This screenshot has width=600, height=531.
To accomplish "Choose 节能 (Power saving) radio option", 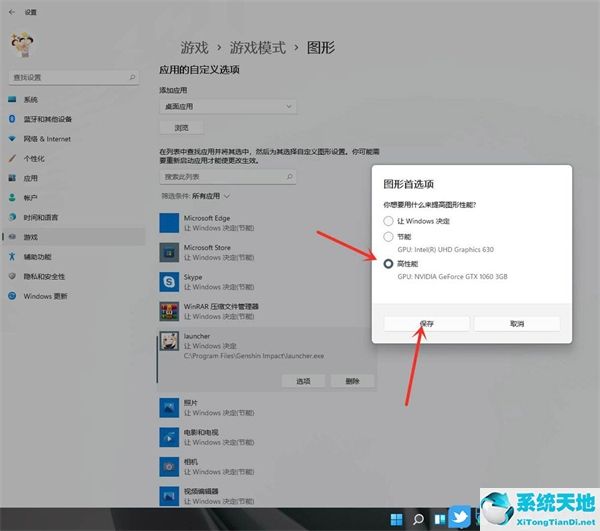I will click(388, 237).
